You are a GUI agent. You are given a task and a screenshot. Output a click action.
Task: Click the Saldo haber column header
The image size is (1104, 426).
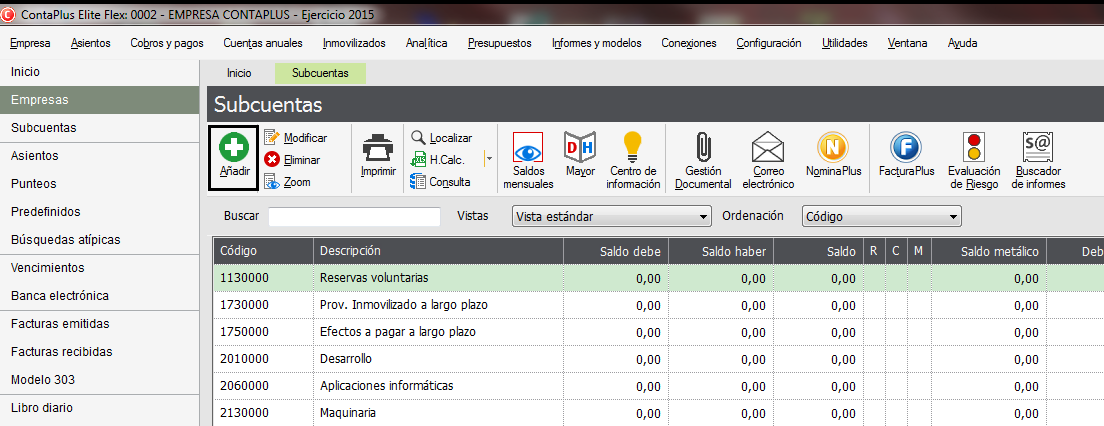coord(722,251)
